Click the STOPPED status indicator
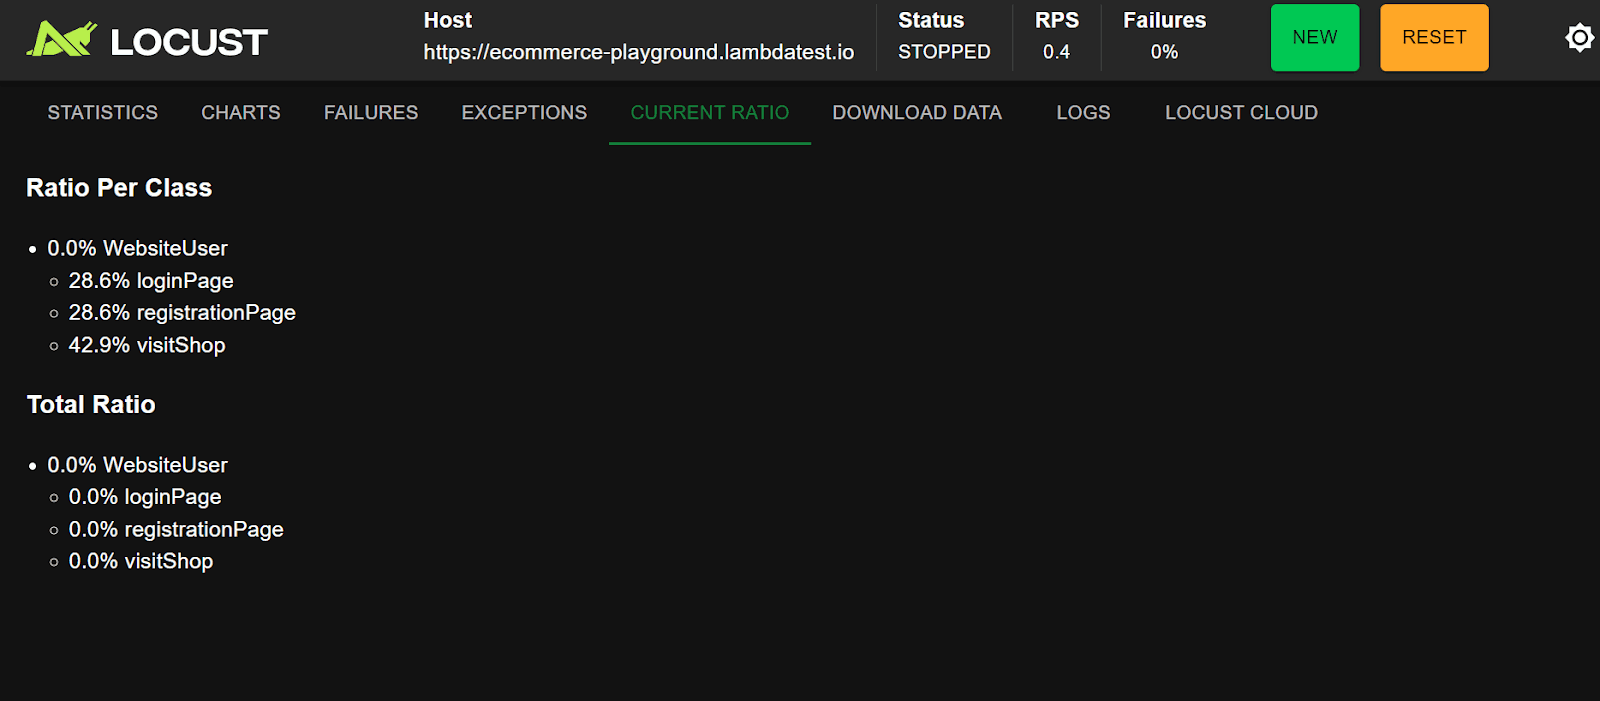1600x701 pixels. pos(944,52)
